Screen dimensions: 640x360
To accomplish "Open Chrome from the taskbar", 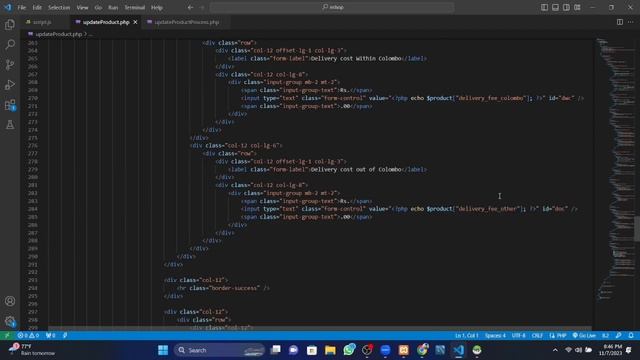I will tap(422, 350).
